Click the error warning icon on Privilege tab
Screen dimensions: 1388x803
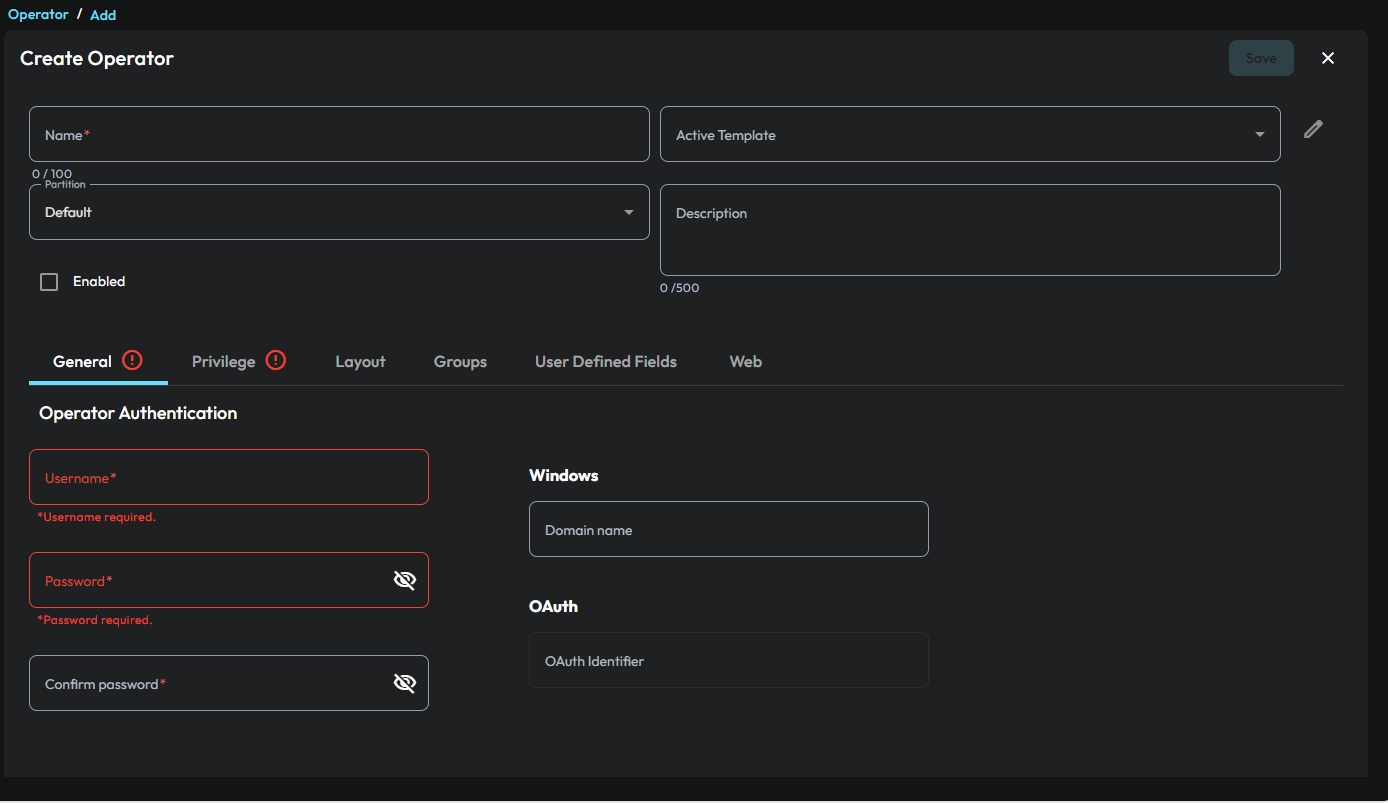click(276, 361)
